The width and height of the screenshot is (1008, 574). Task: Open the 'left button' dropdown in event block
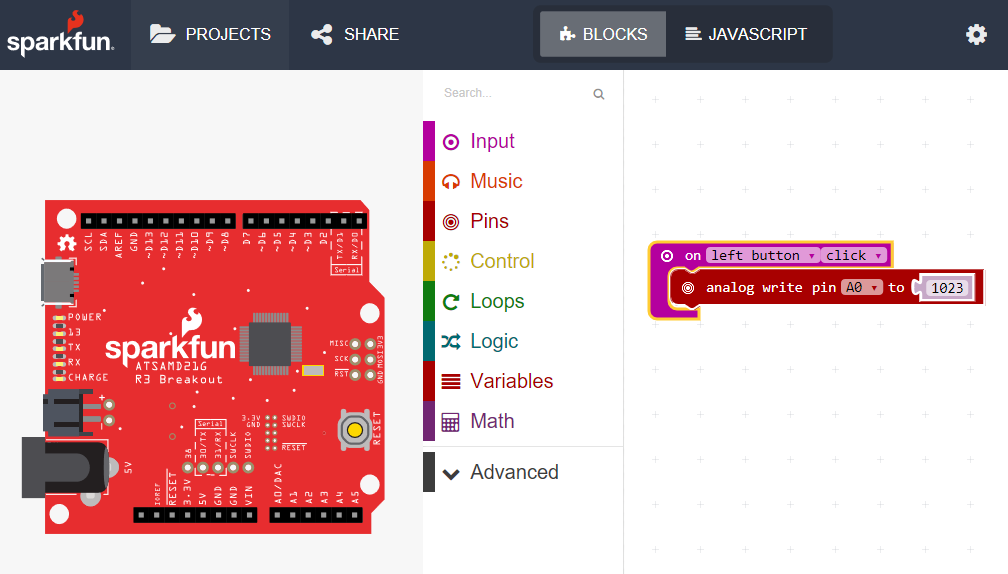tap(763, 256)
